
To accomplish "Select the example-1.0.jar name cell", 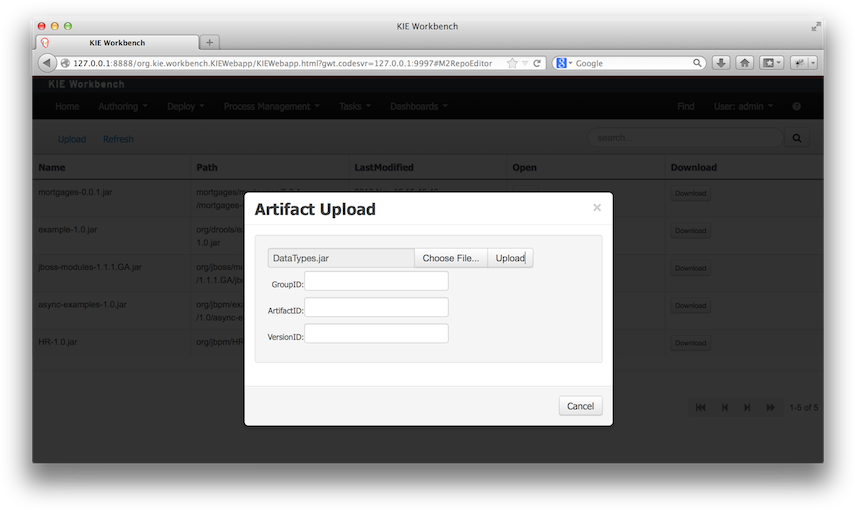I will tap(68, 230).
